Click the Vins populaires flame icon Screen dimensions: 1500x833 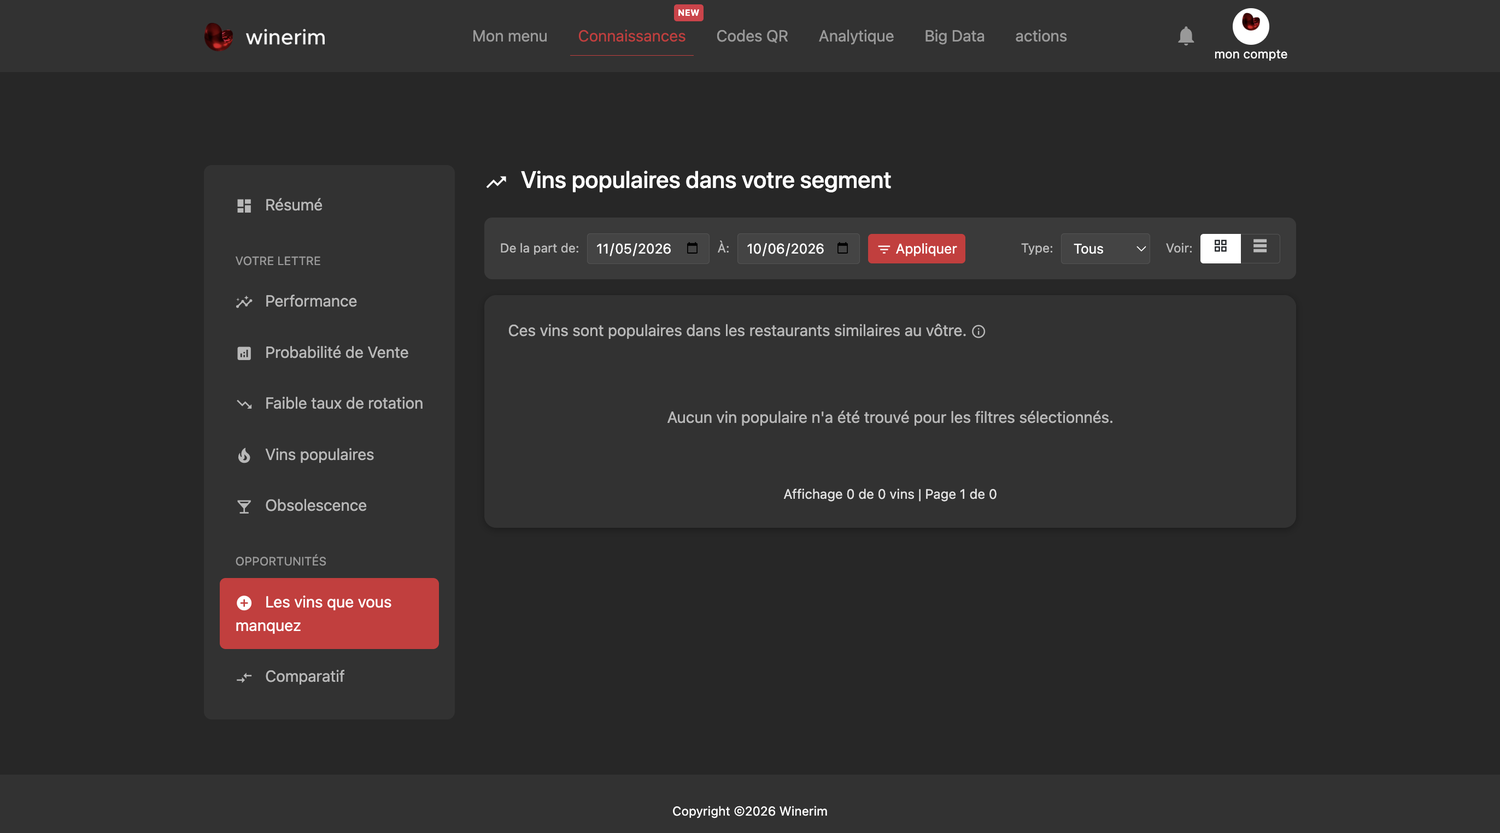244,455
